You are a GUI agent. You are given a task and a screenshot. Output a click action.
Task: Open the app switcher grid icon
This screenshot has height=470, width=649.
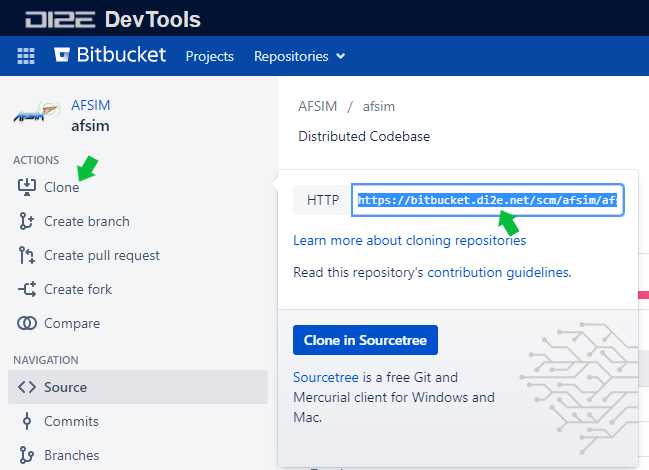(x=26, y=56)
